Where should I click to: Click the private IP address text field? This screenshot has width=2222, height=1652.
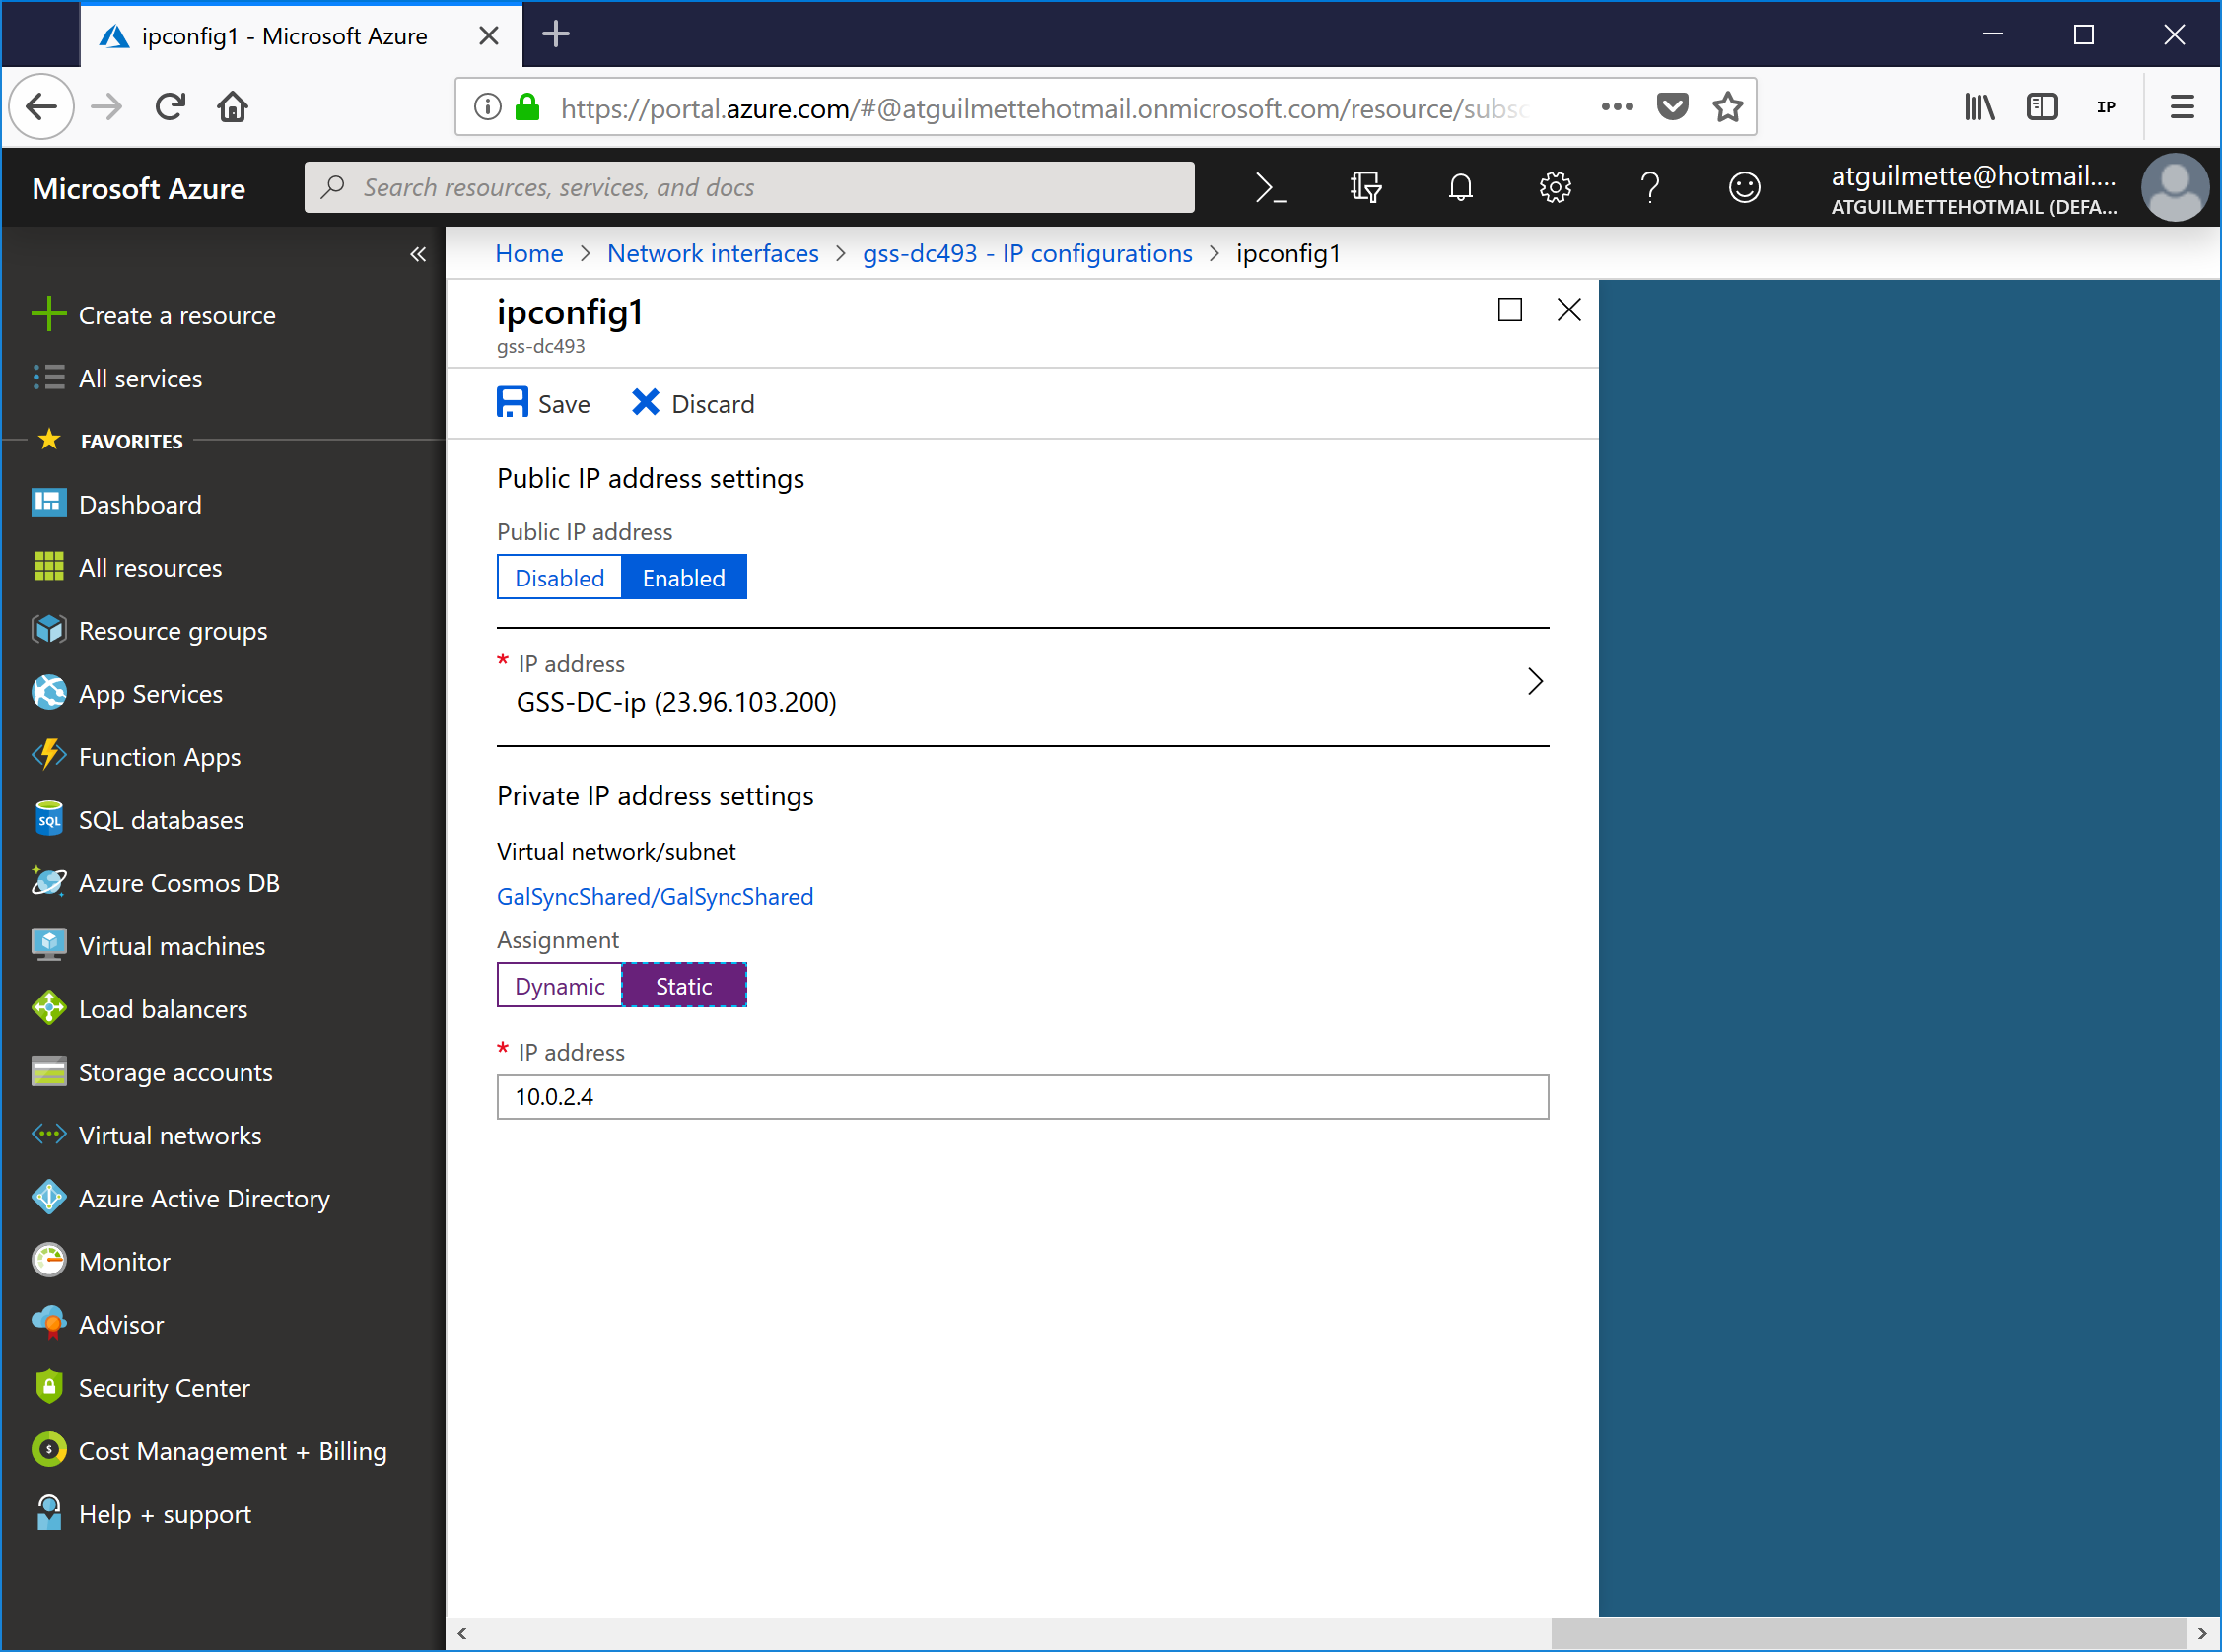pyautogui.click(x=1022, y=1097)
